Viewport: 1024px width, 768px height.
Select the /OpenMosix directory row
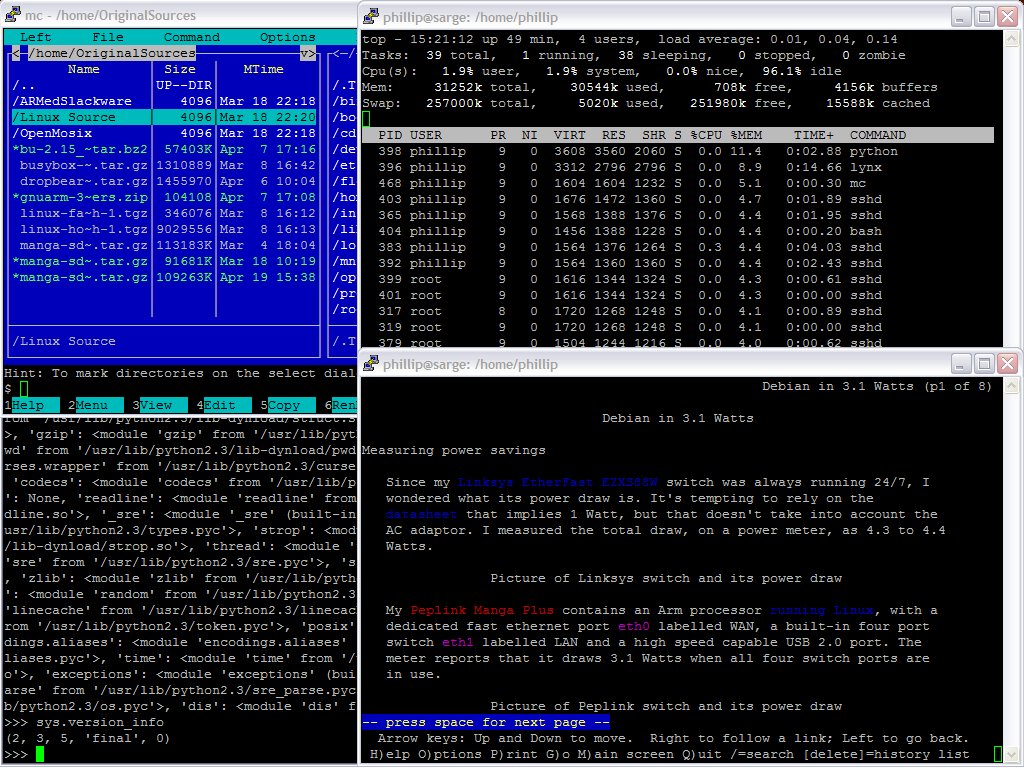point(164,133)
